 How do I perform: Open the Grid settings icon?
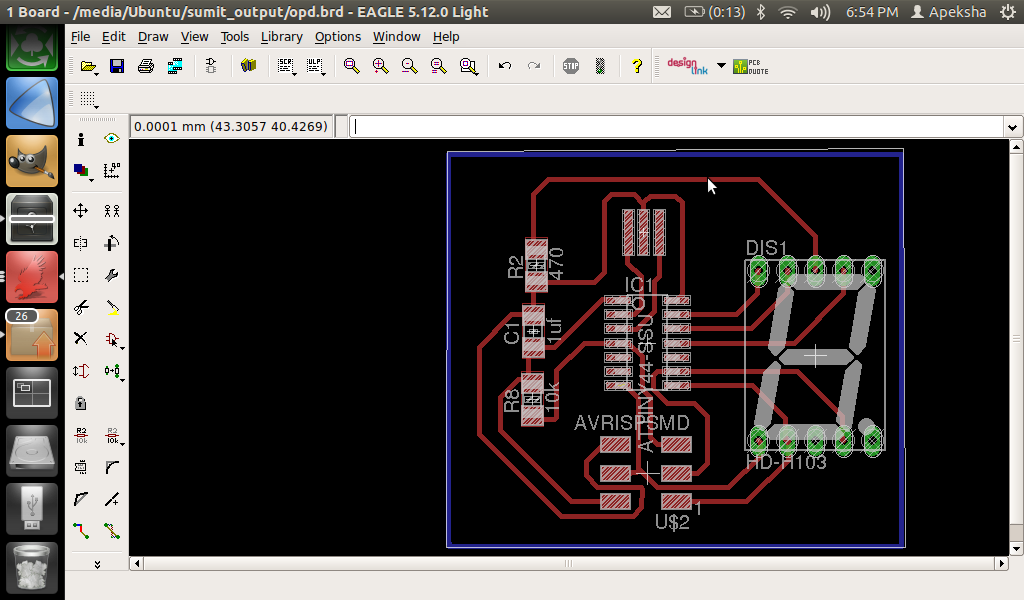88,99
